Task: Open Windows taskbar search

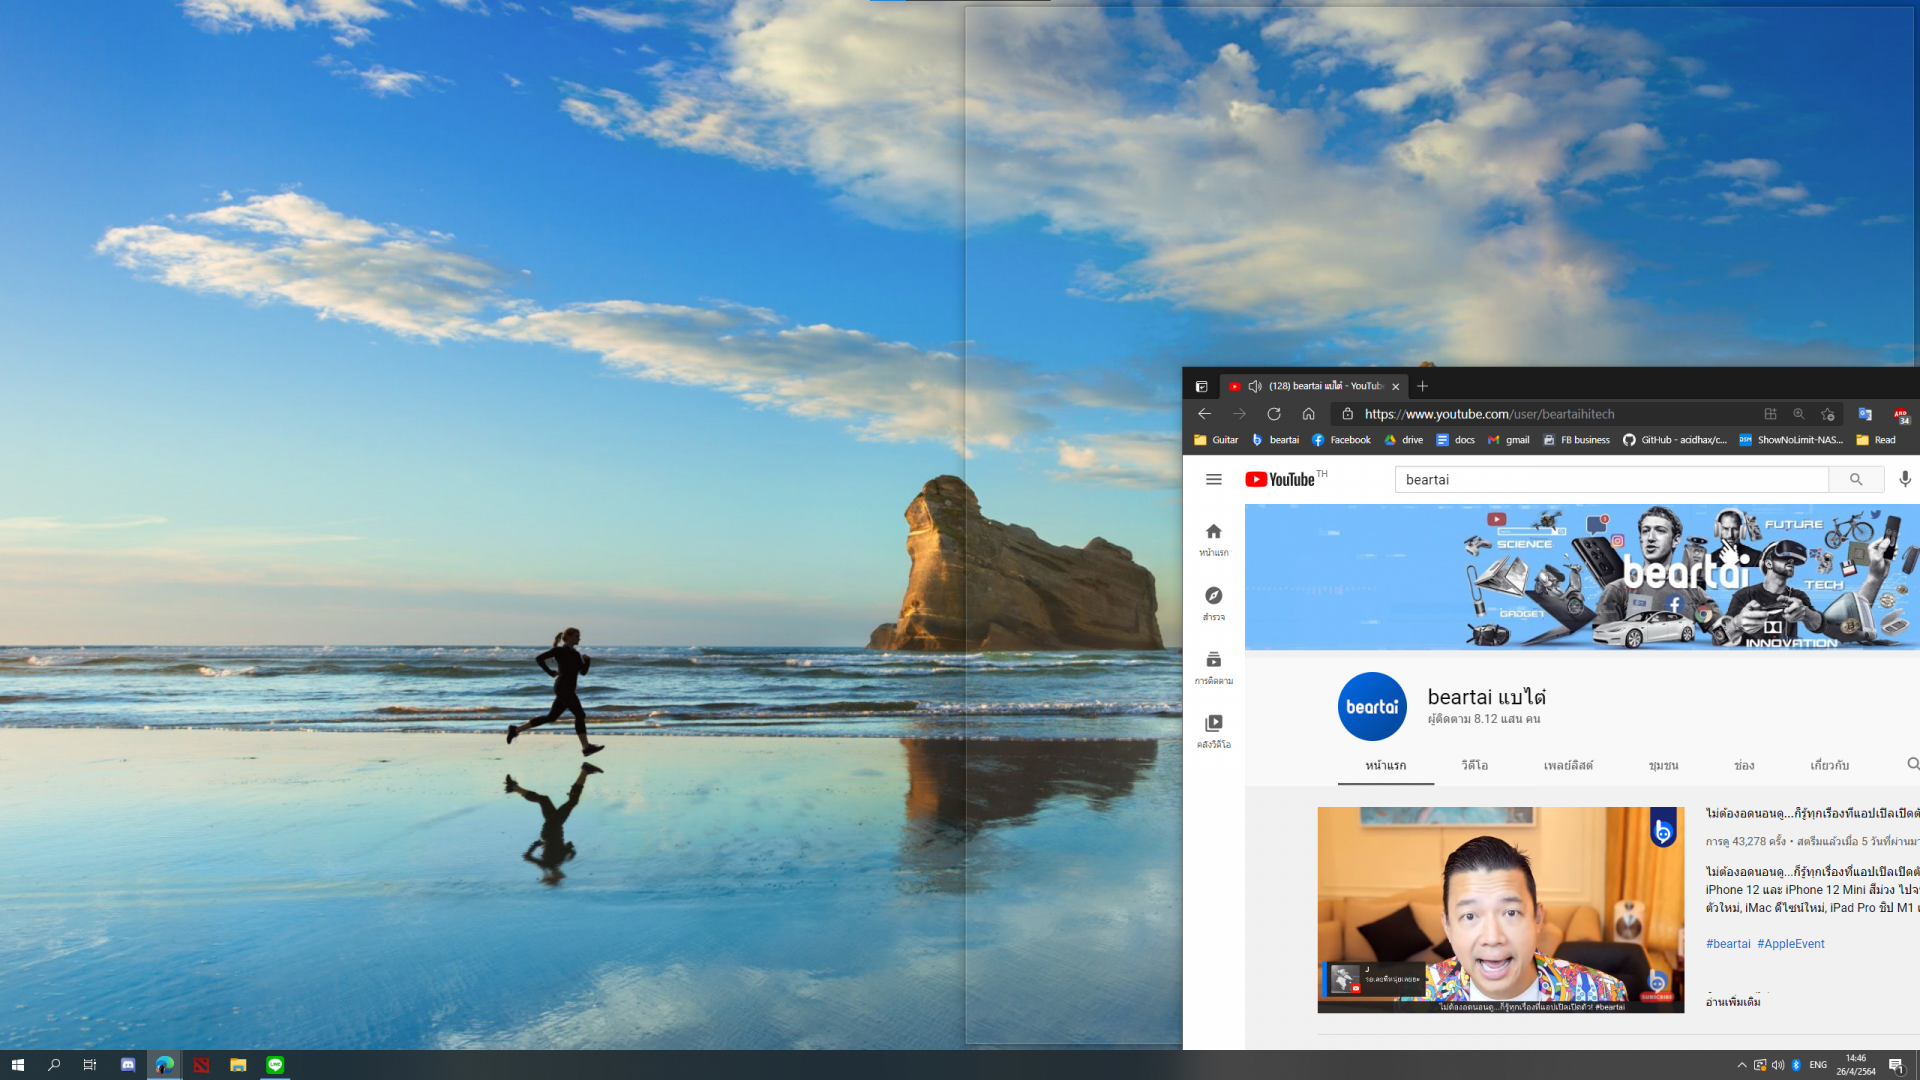Action: coord(54,1065)
